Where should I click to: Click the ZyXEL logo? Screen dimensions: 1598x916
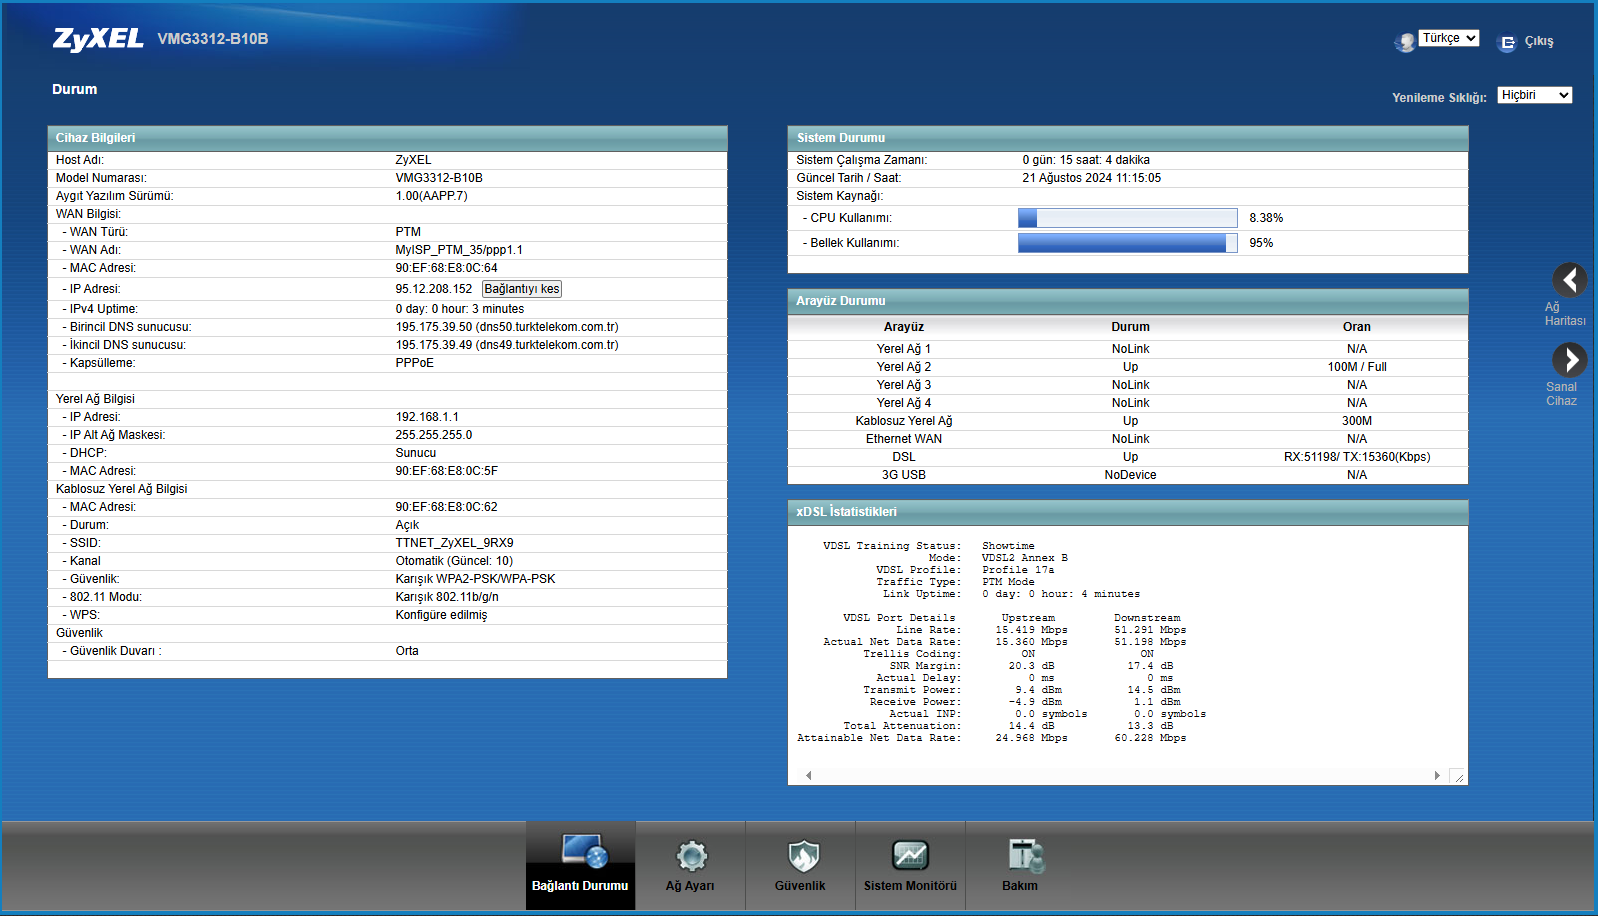coord(98,39)
